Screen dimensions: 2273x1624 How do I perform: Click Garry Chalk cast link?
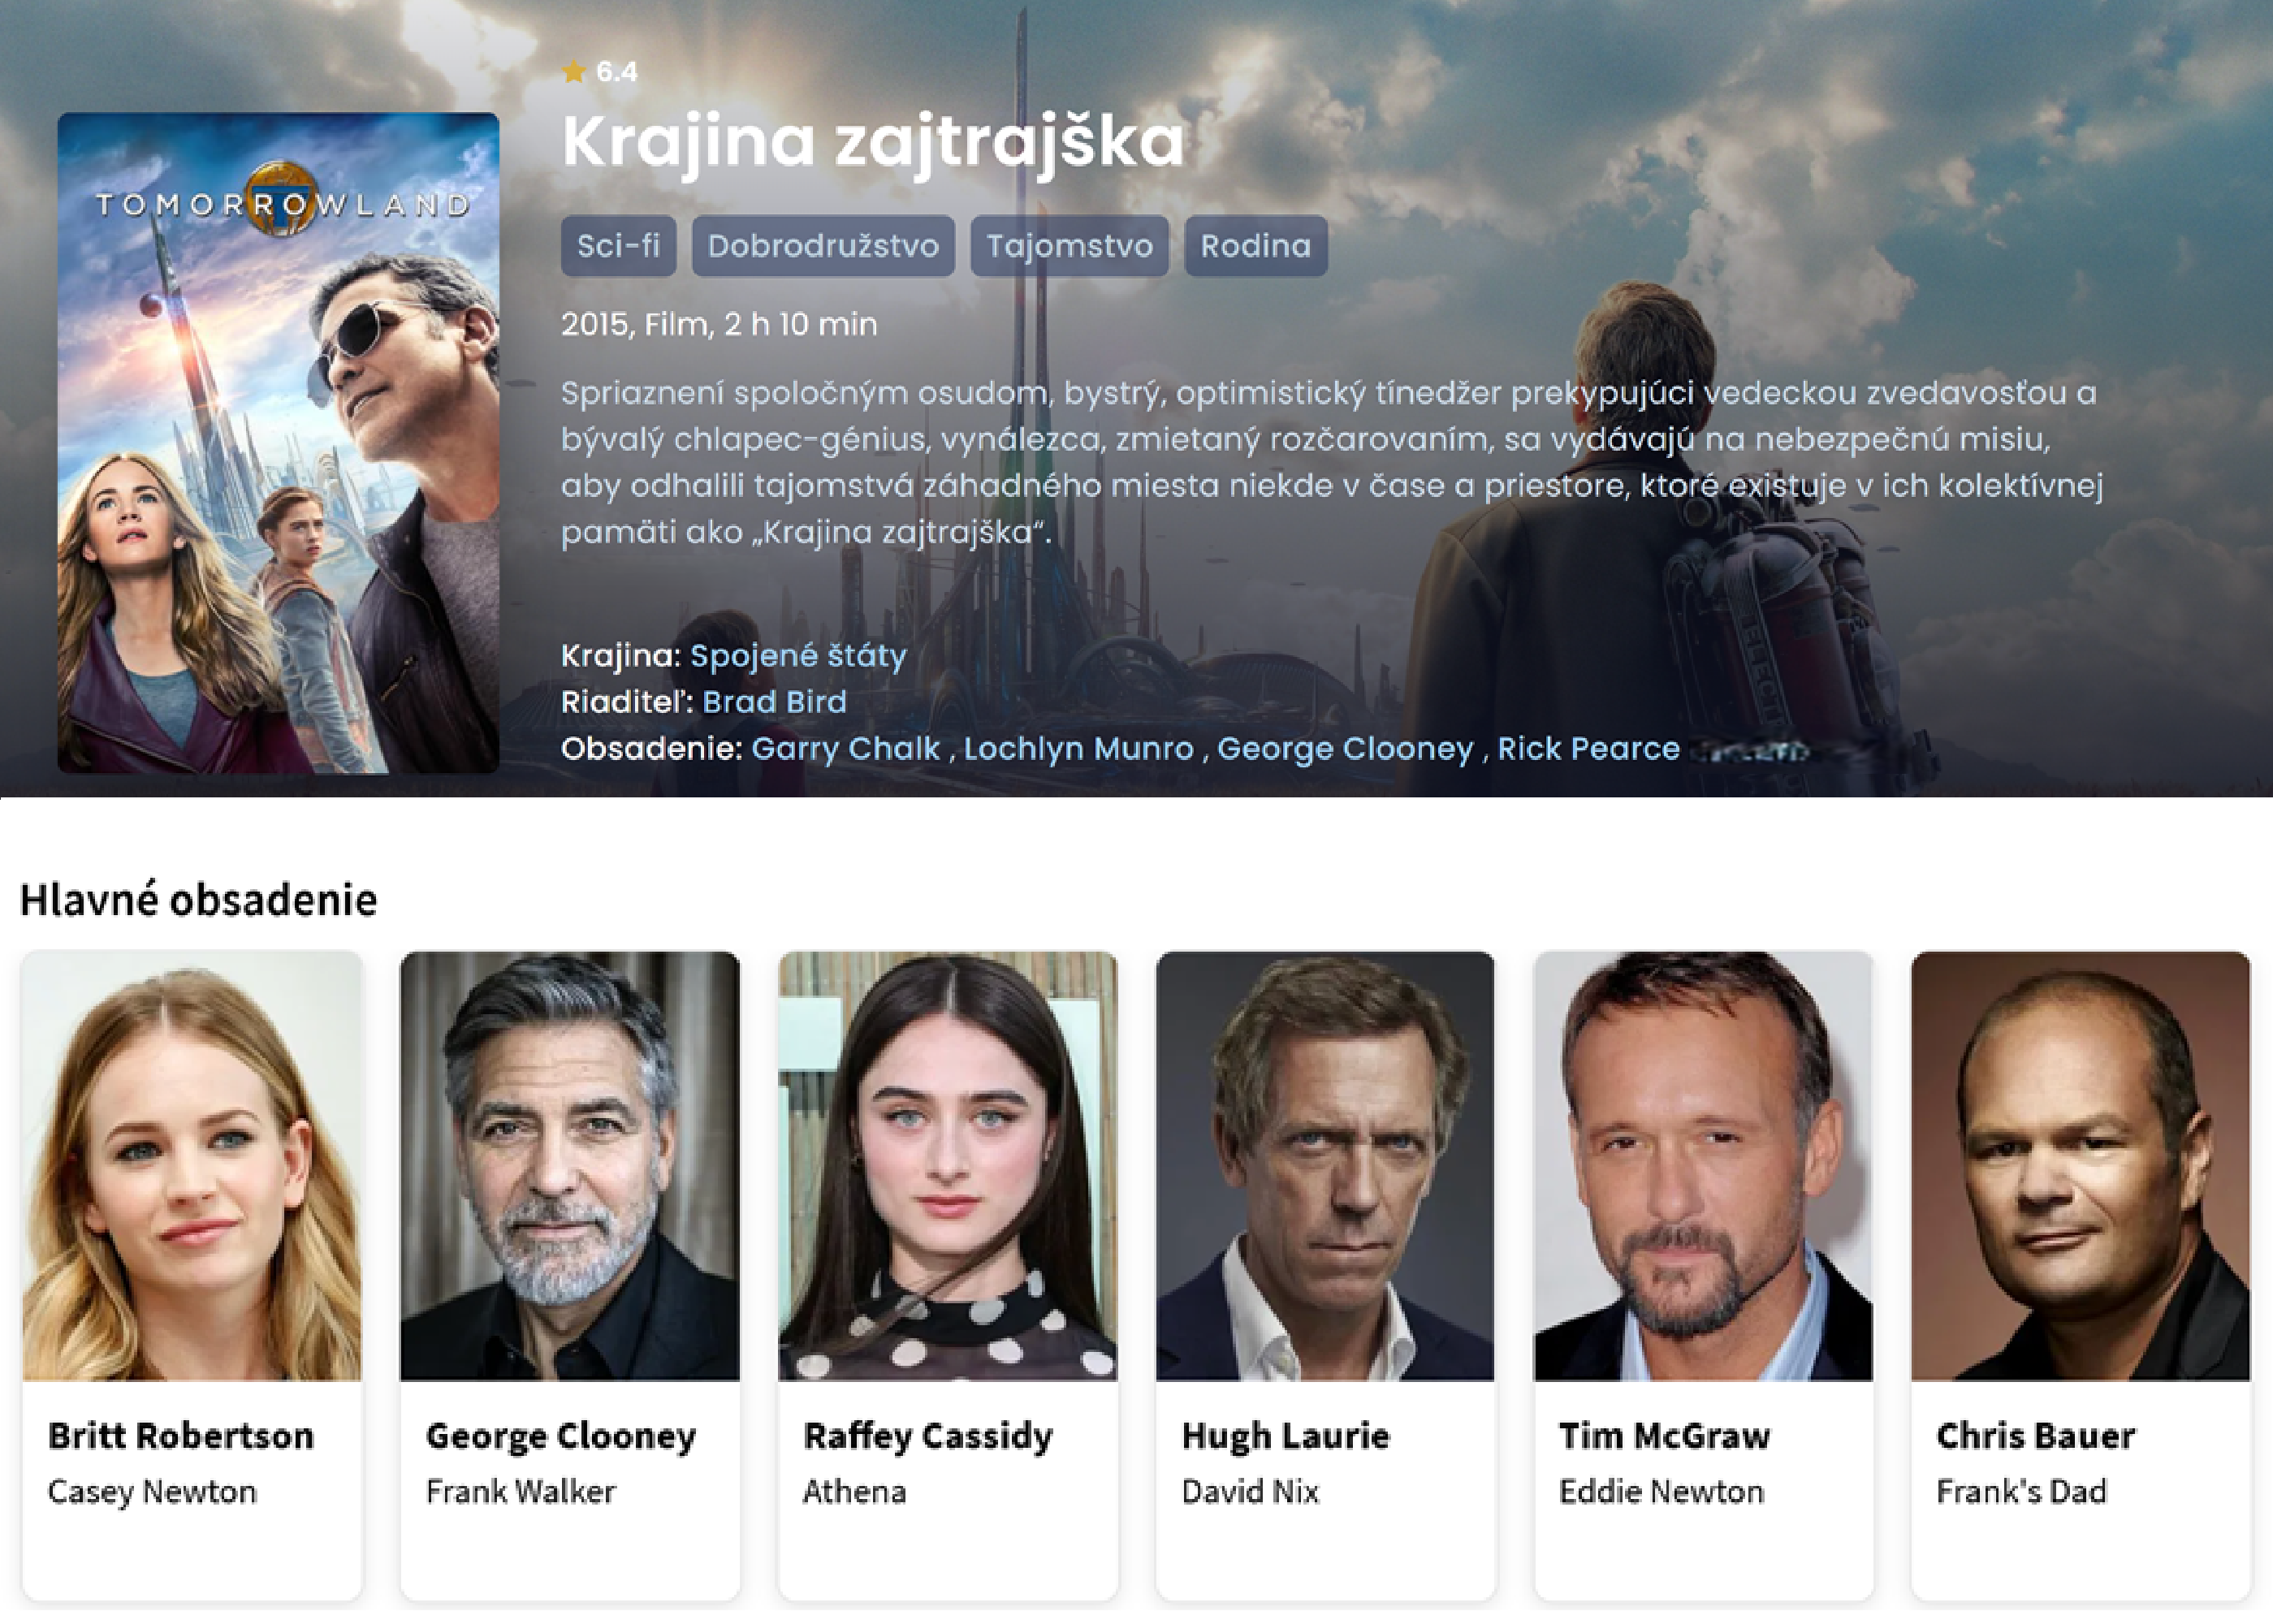click(845, 749)
